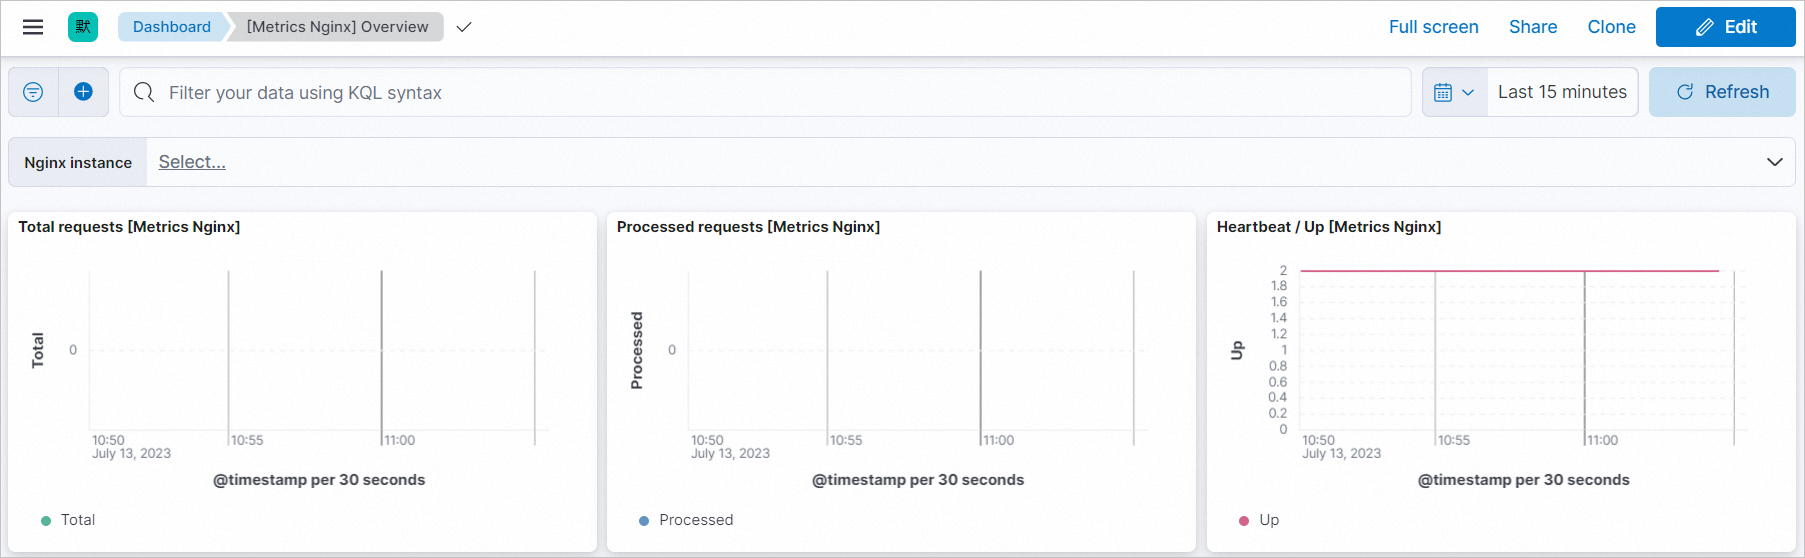The image size is (1805, 558).
Task: Open the calendar quick date menu
Action: click(1455, 92)
